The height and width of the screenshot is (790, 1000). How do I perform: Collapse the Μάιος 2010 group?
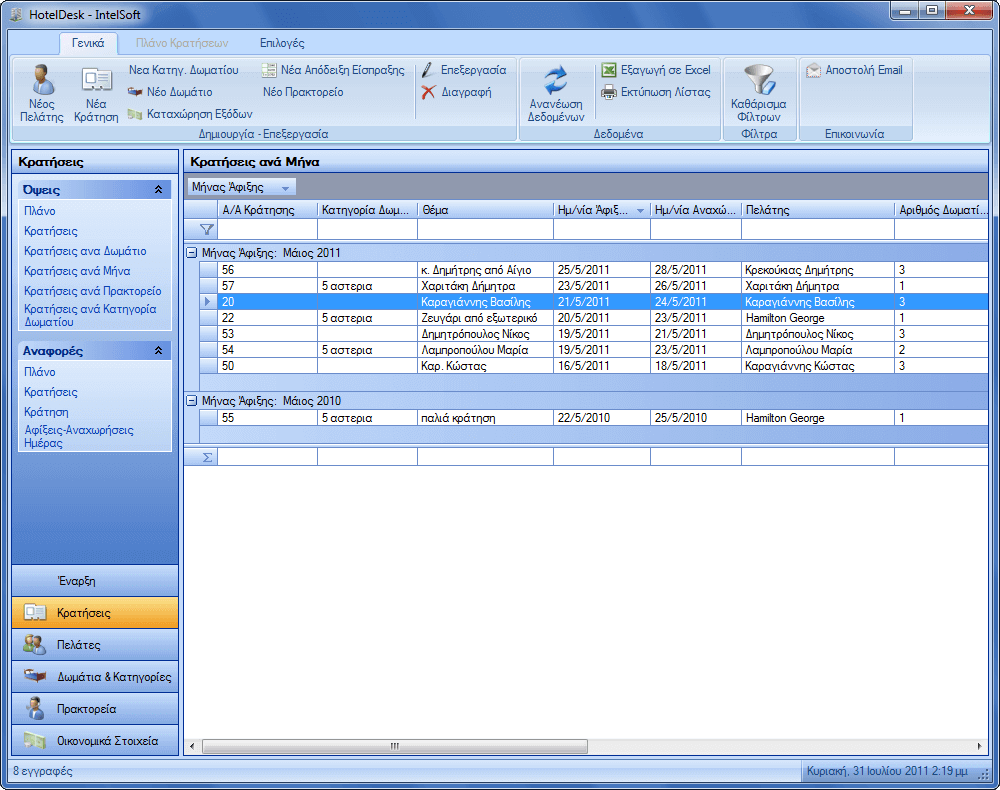[x=191, y=401]
